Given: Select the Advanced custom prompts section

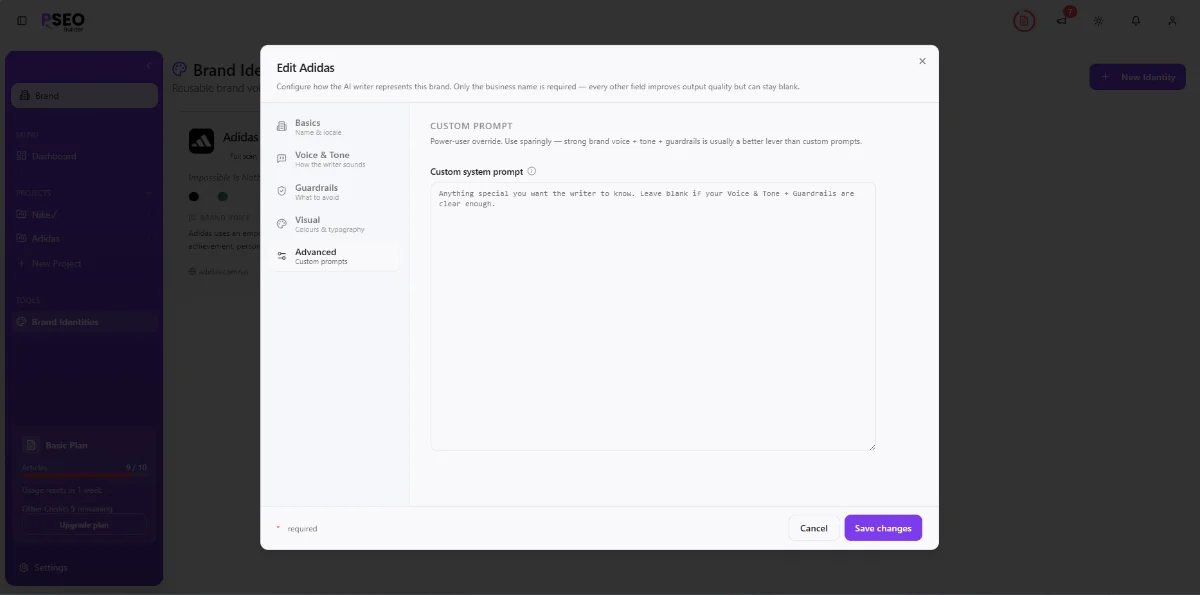Looking at the screenshot, I should pos(335,256).
